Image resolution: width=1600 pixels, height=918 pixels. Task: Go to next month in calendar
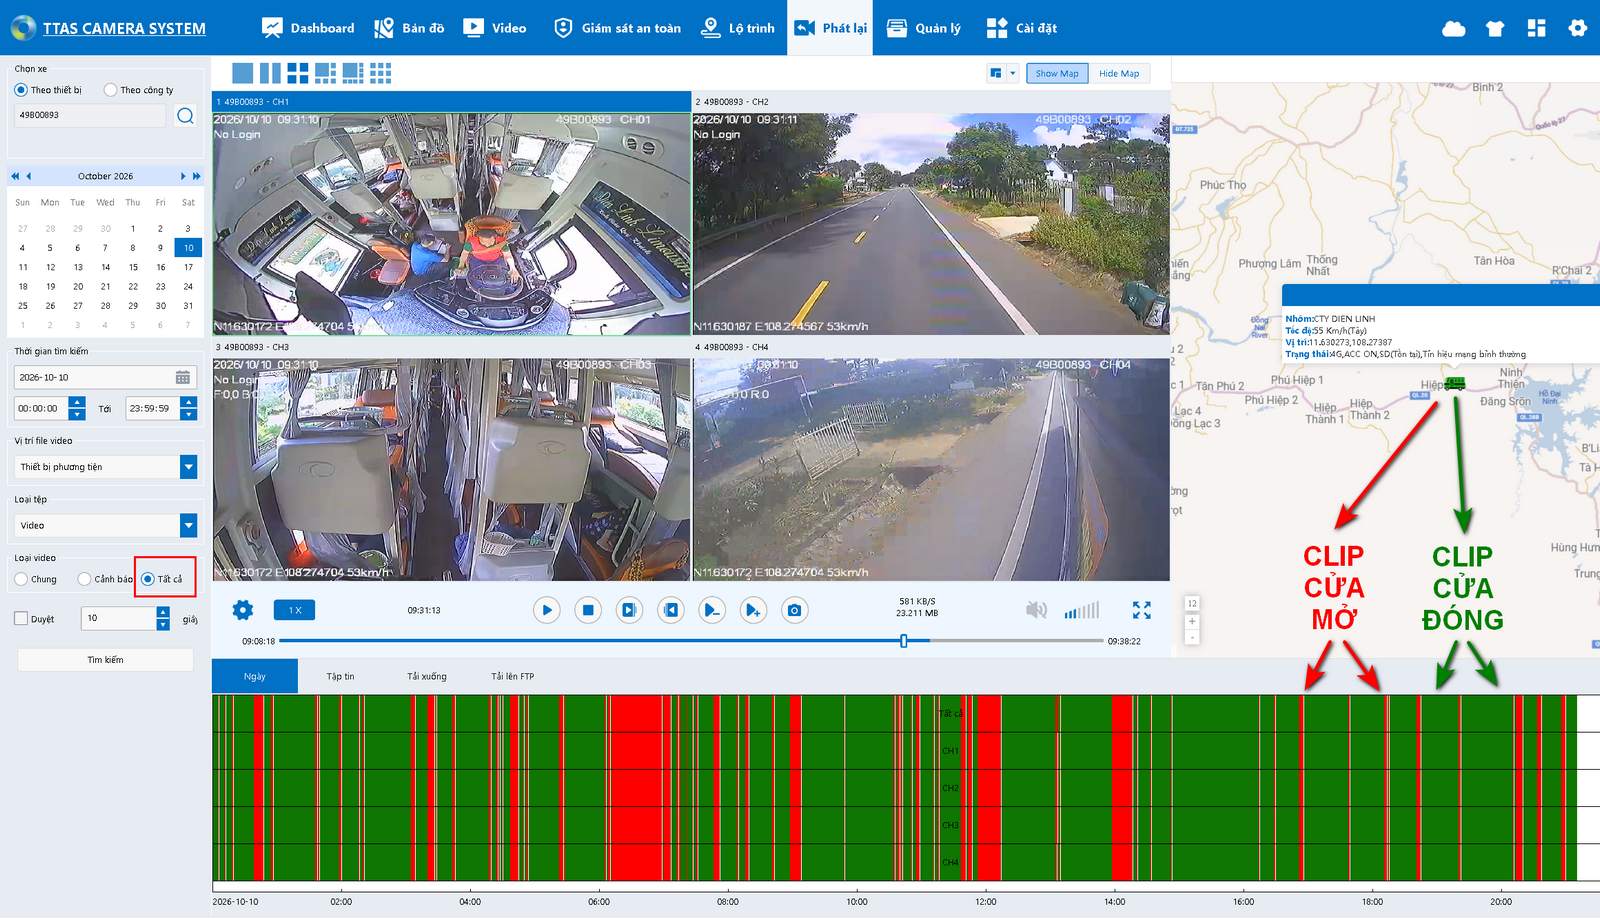tap(183, 176)
